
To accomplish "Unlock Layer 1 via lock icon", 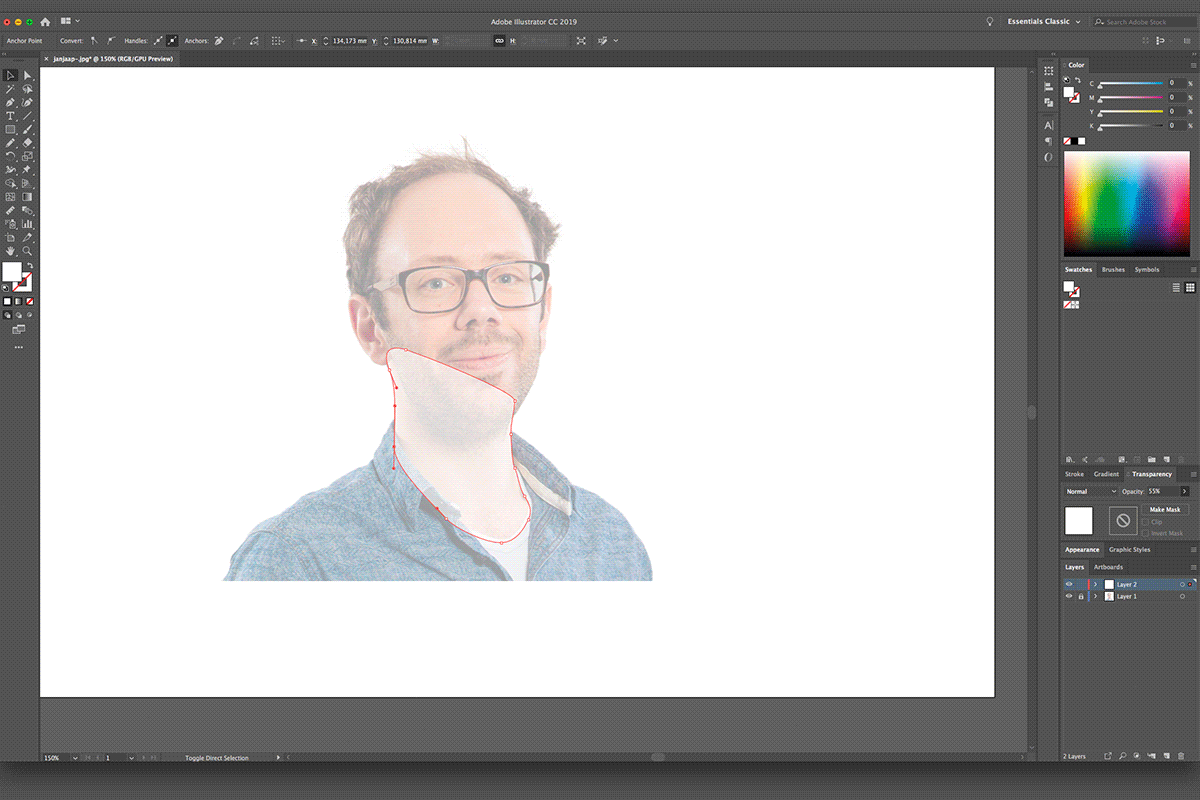I will coord(1080,596).
